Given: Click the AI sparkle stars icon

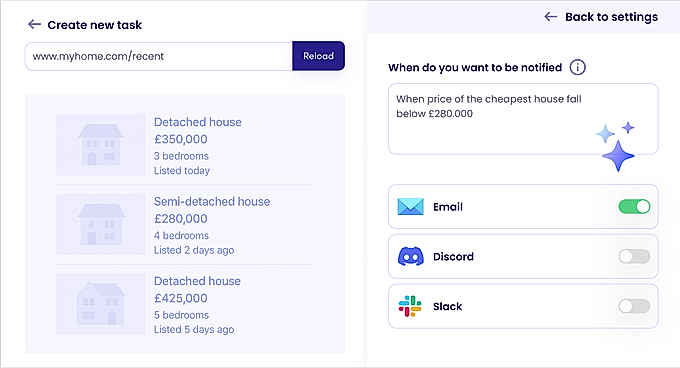Looking at the screenshot, I should point(616,146).
